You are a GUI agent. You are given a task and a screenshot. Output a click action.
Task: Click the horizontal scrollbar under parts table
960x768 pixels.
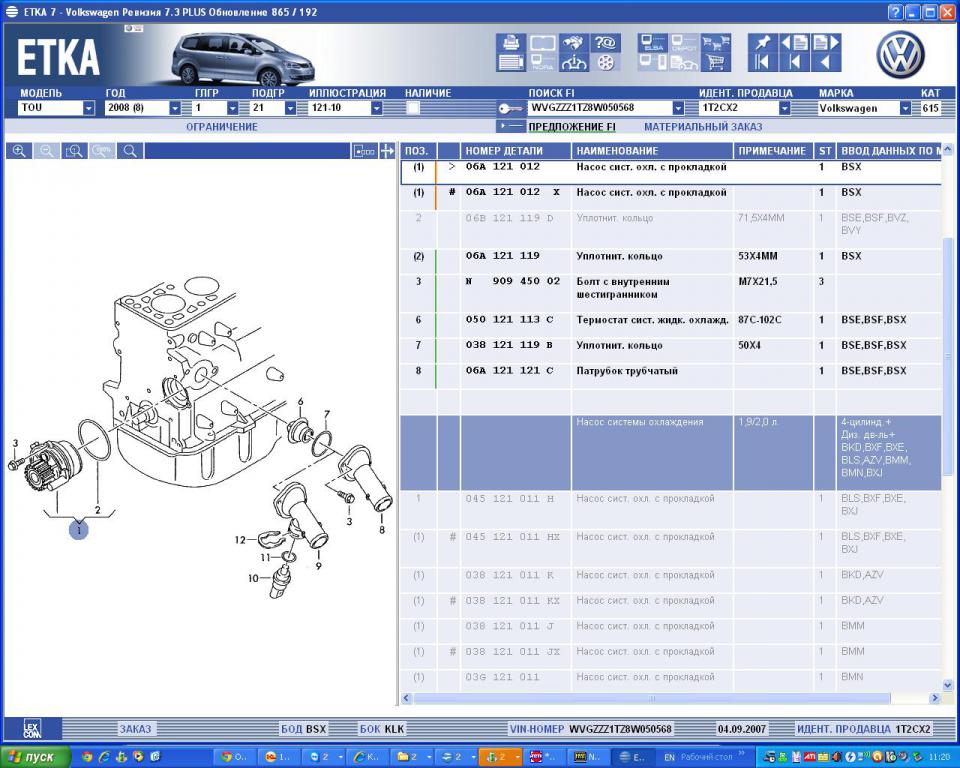[x=651, y=698]
